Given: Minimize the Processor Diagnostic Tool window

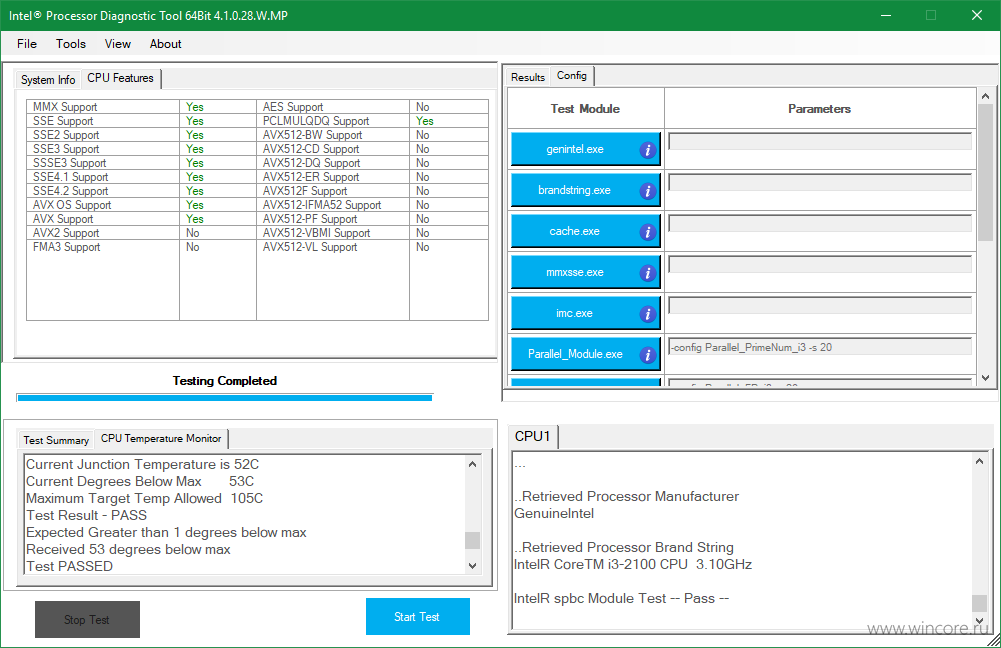Looking at the screenshot, I should pos(885,15).
